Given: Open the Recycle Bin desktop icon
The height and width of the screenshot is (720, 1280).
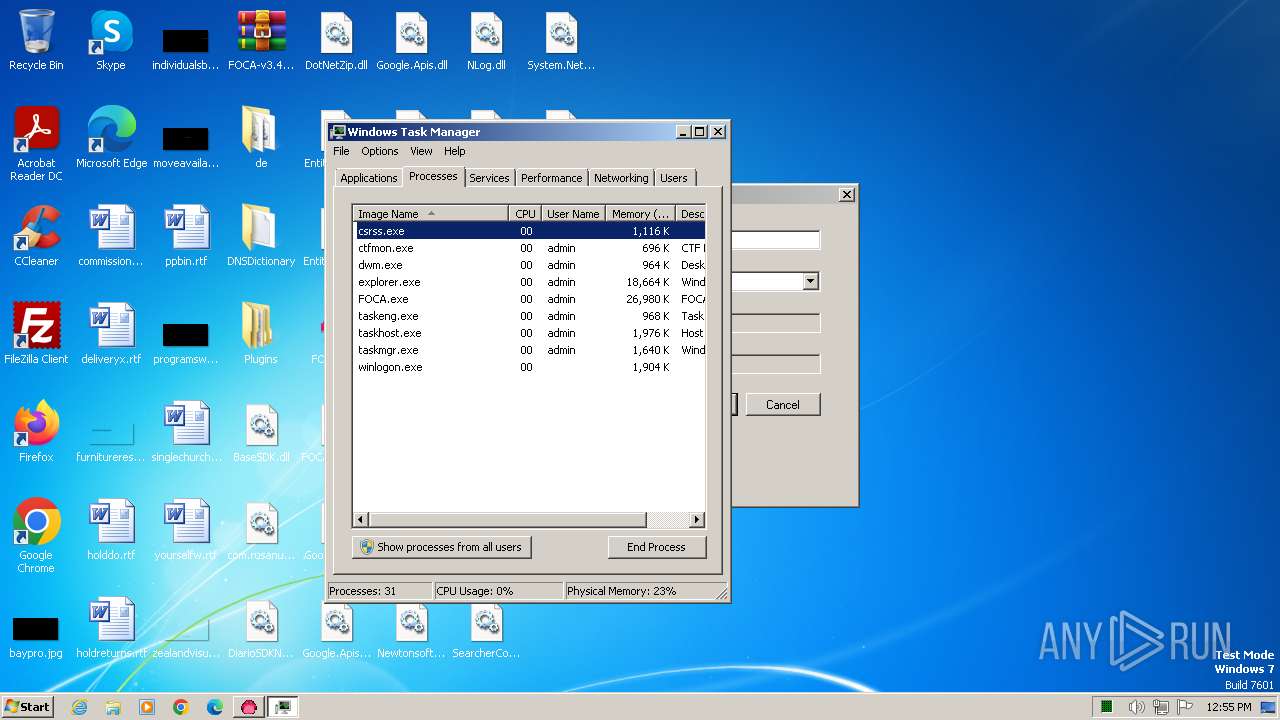Looking at the screenshot, I should click(x=36, y=41).
